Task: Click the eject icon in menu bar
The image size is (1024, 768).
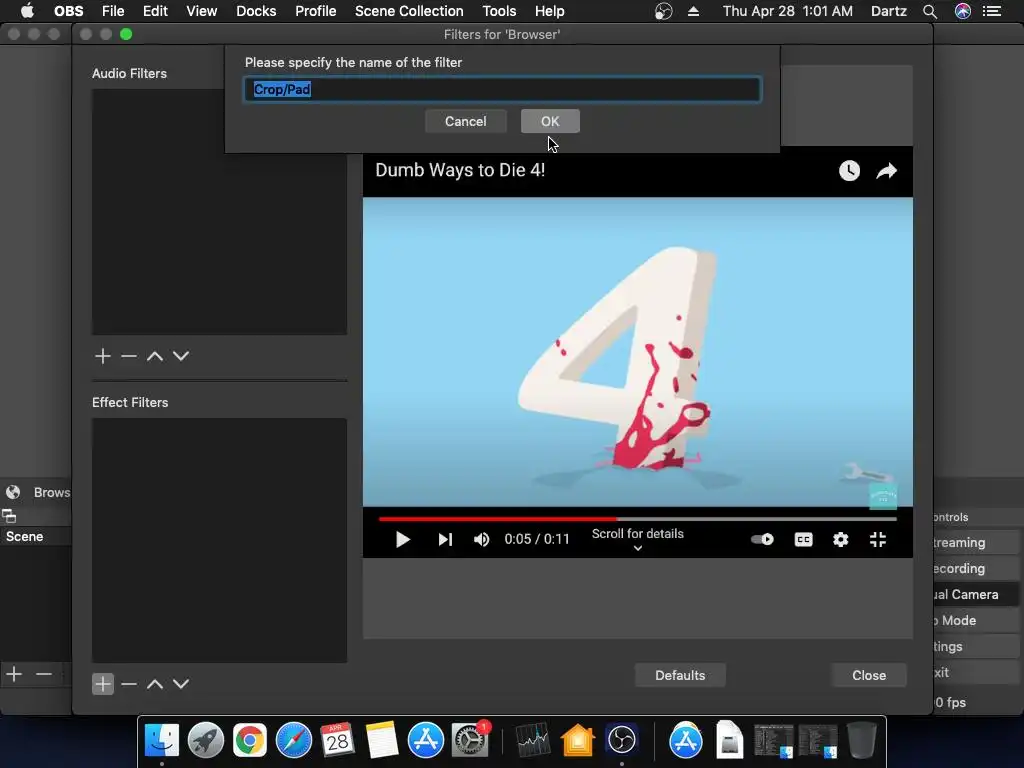Action: coord(694,11)
